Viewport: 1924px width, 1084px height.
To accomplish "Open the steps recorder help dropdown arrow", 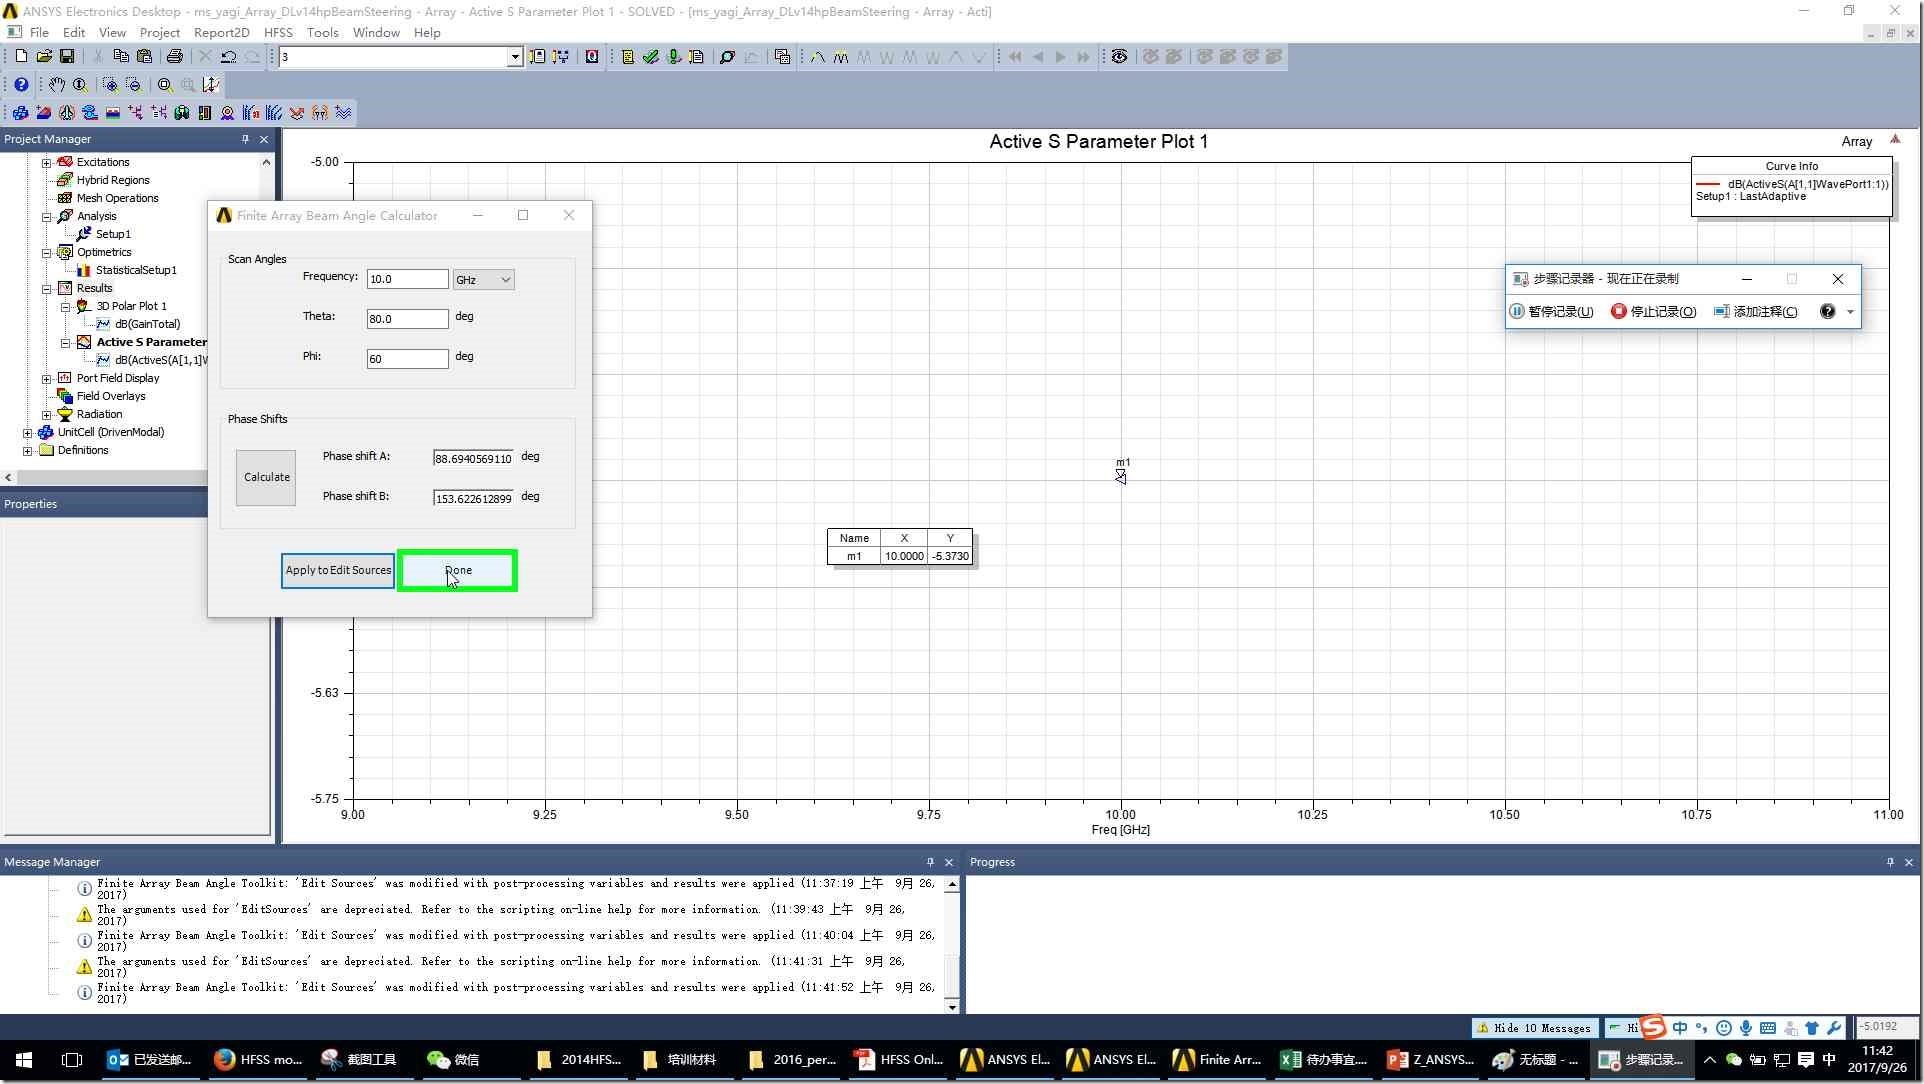I will pos(1850,312).
